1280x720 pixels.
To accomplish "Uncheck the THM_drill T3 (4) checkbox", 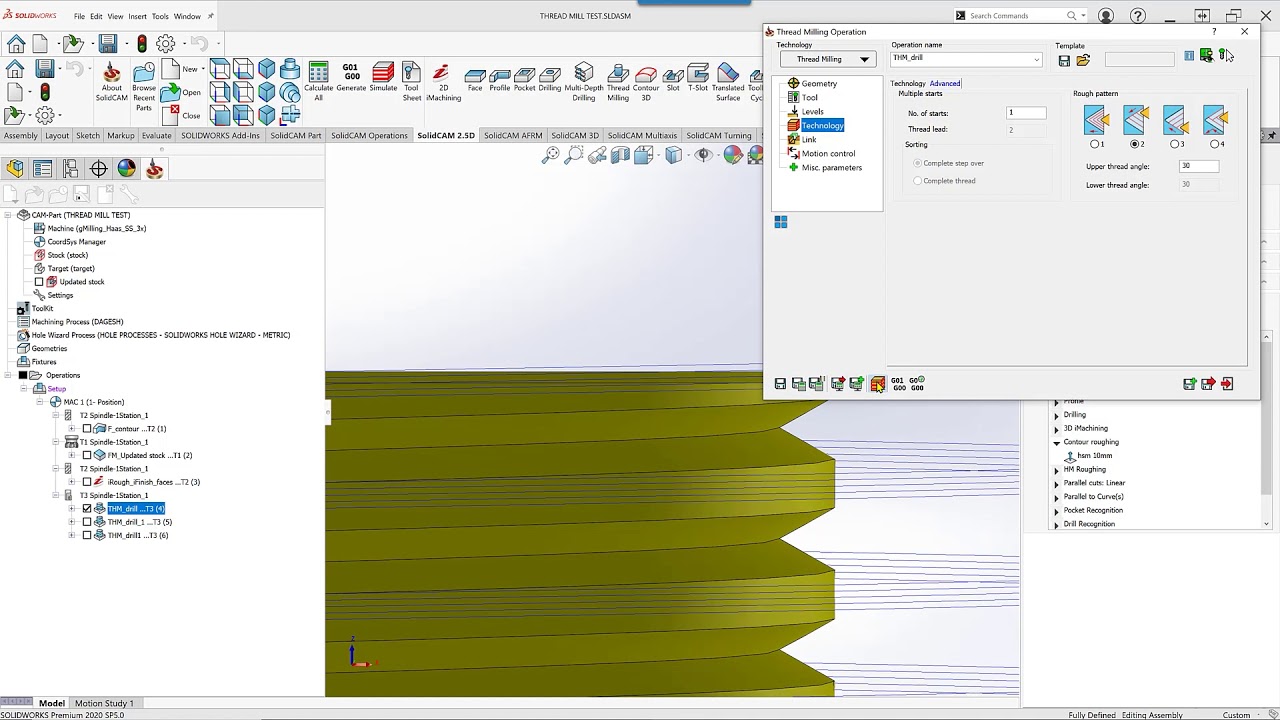I will pyautogui.click(x=87, y=509).
